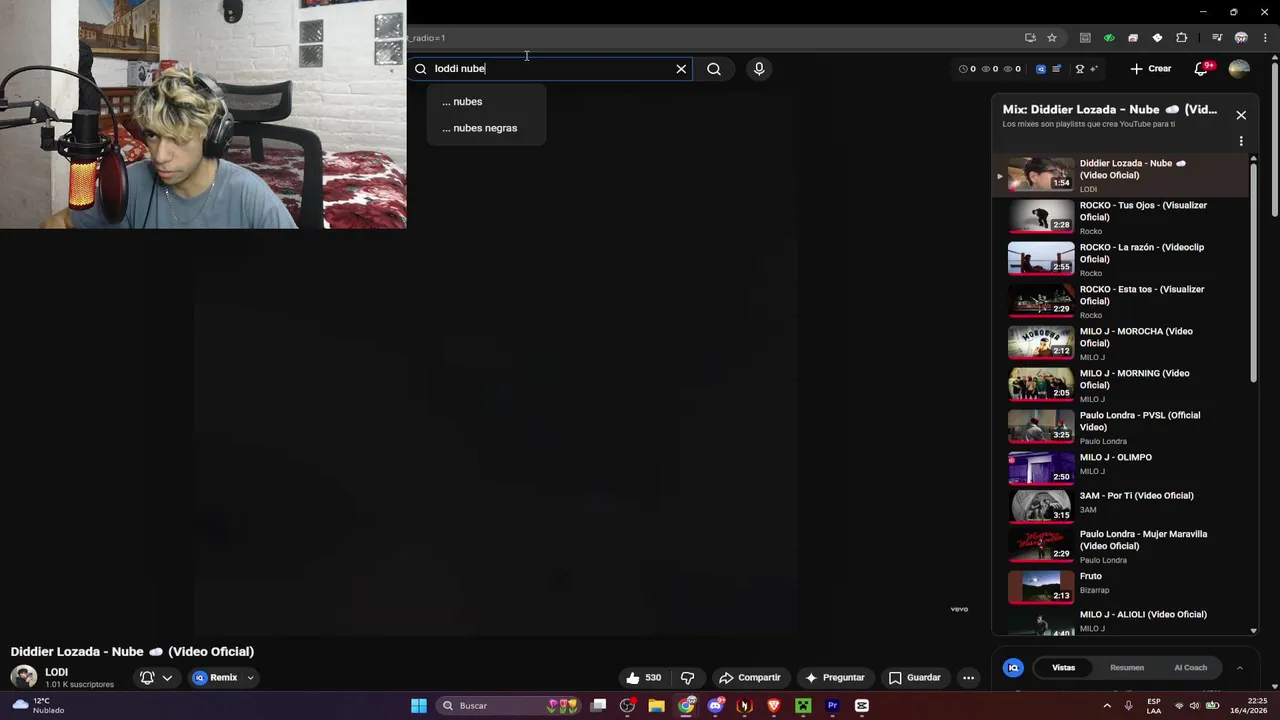
Task: Click the Remix button
Action: [216, 677]
